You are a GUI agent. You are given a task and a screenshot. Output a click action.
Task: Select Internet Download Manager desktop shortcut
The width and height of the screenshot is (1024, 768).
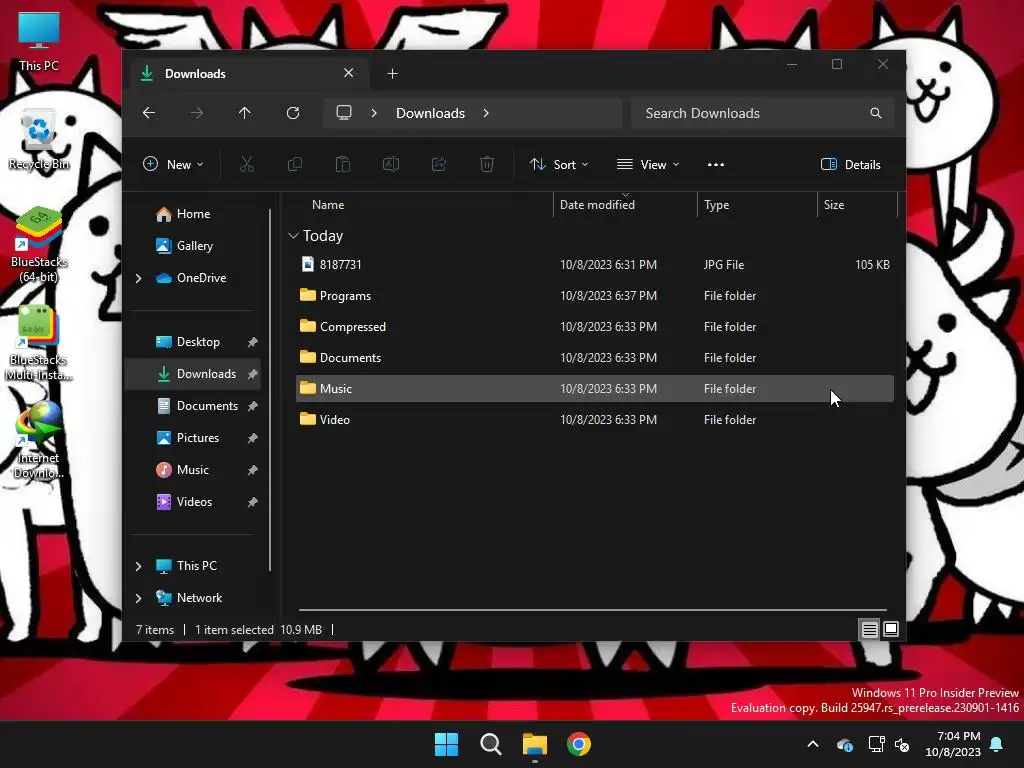pyautogui.click(x=39, y=441)
